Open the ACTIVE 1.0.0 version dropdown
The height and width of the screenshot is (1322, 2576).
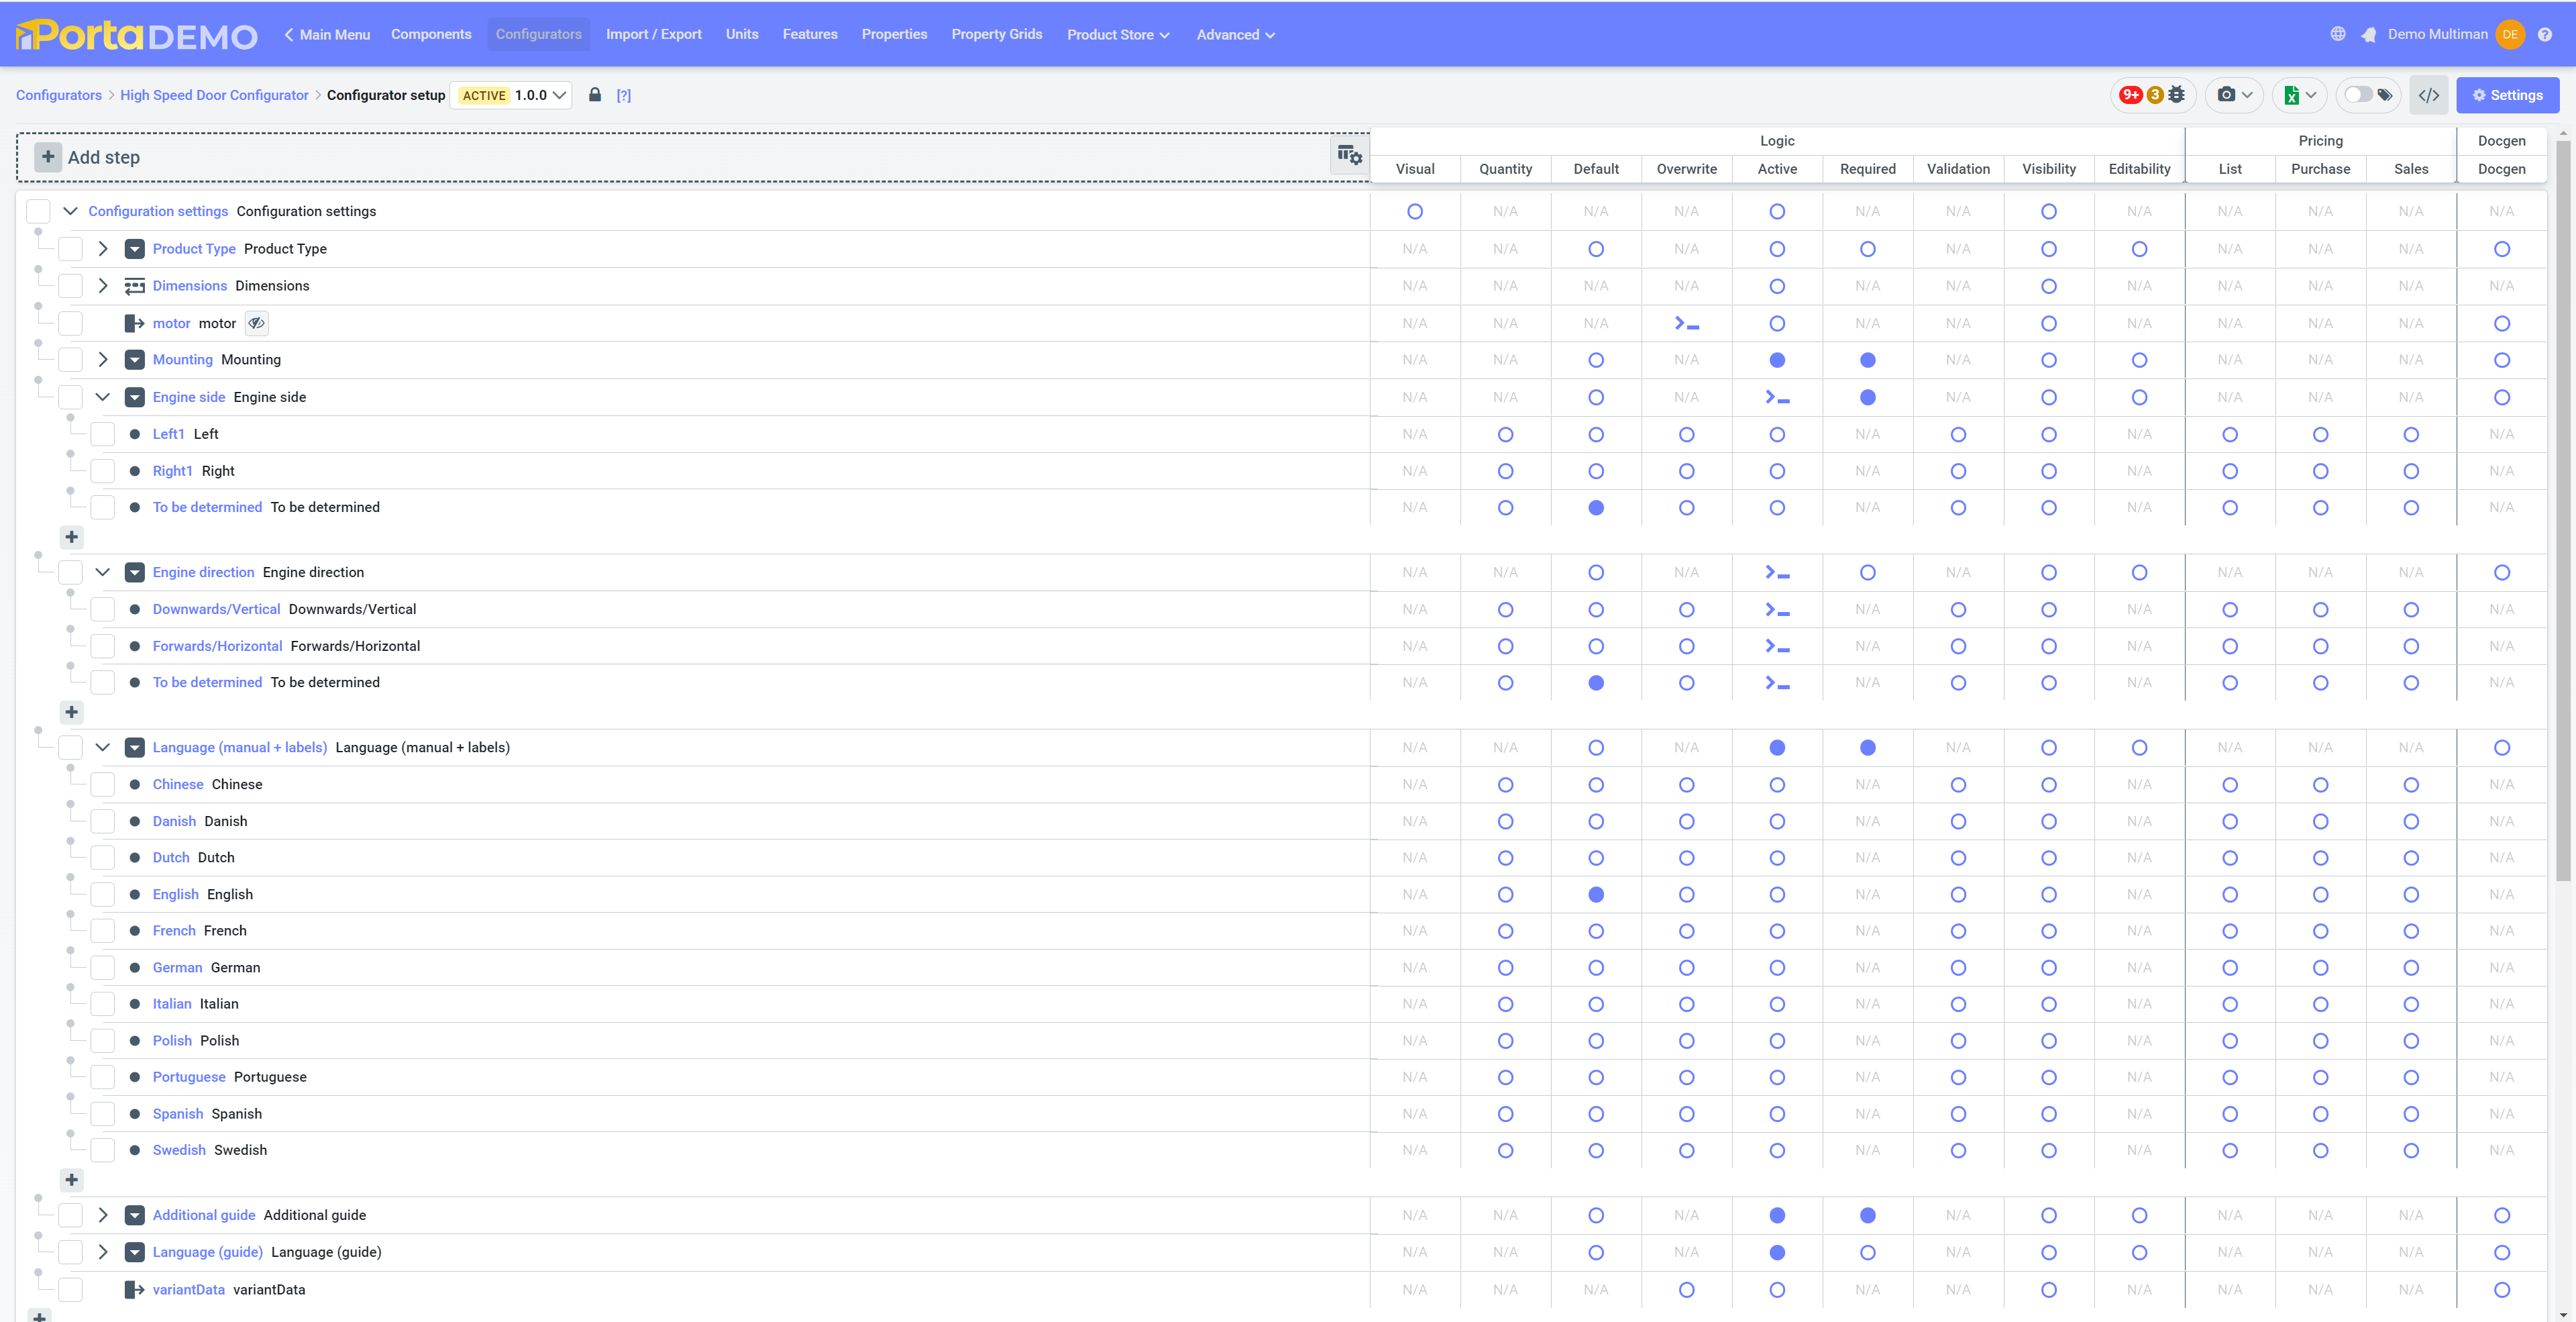coord(511,95)
